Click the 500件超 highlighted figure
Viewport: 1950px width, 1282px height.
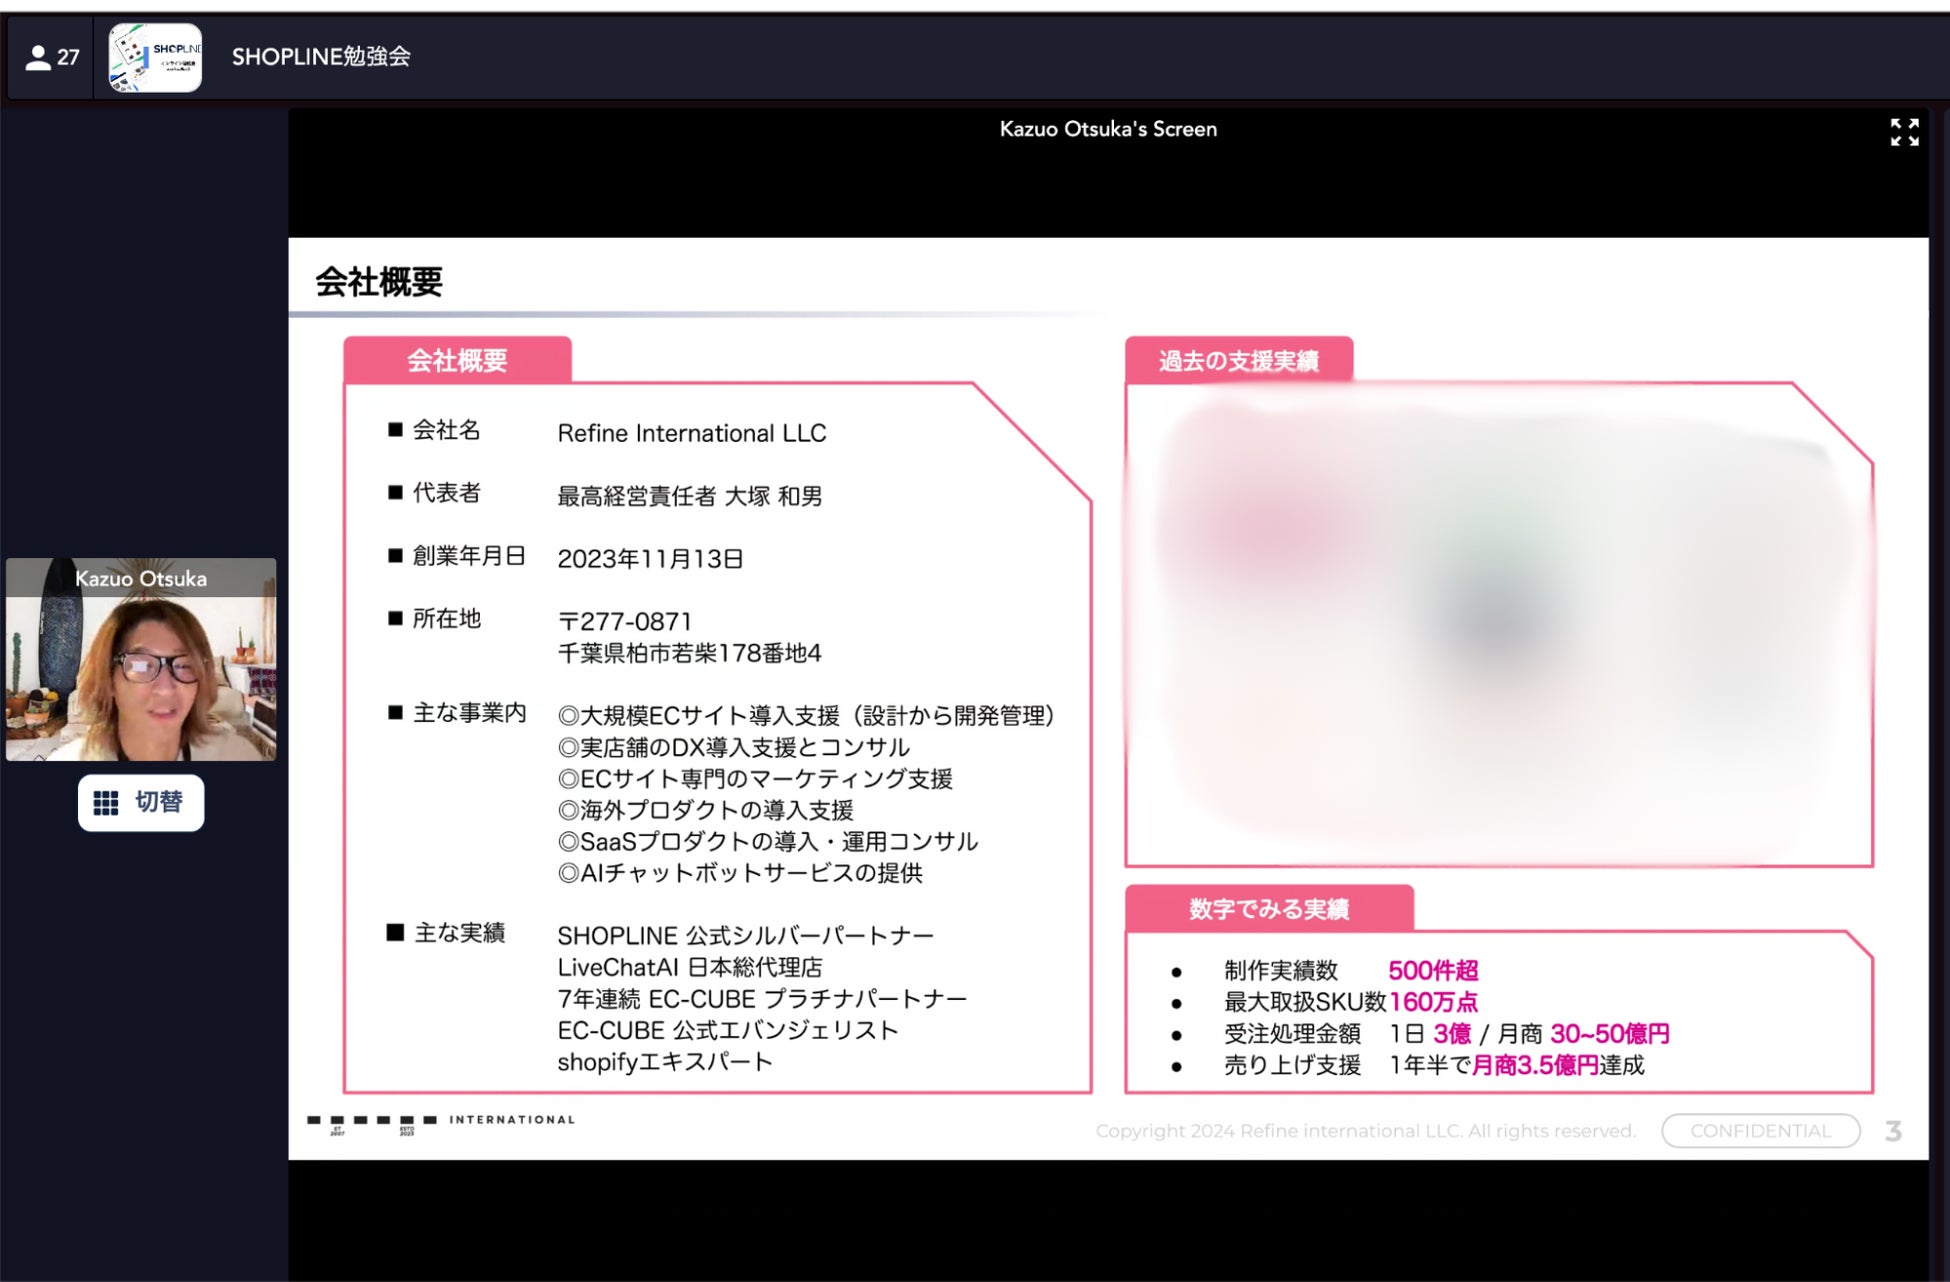tap(1432, 970)
